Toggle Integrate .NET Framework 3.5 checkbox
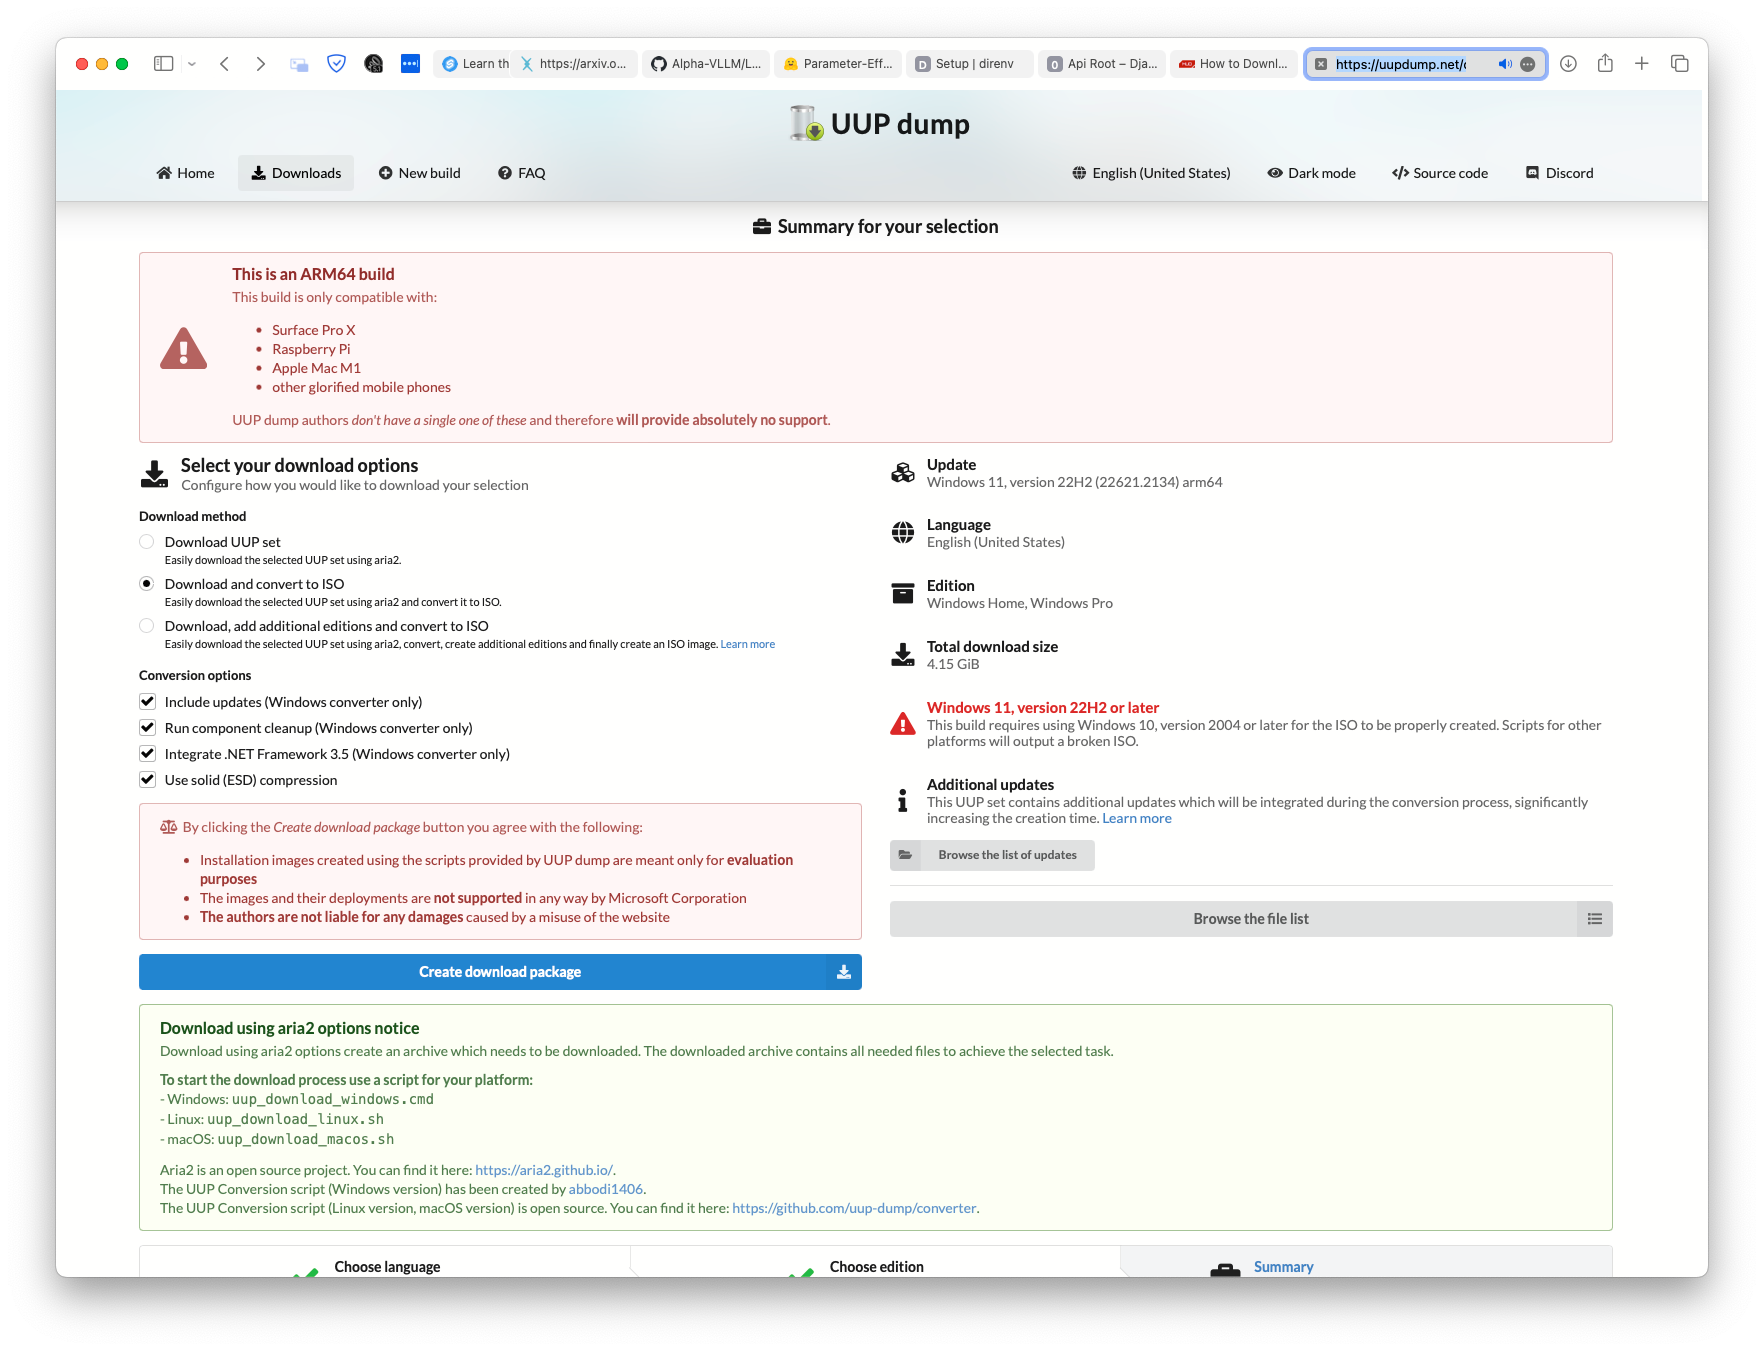Screen dimensions: 1764x1351 [x=147, y=754]
